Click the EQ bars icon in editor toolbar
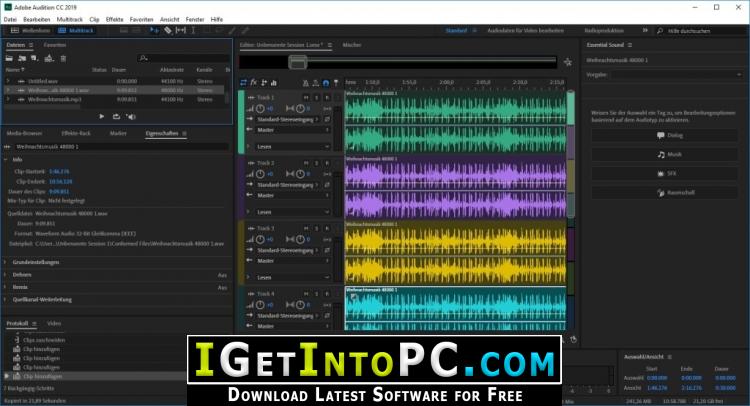The image size is (750, 406). pos(274,83)
